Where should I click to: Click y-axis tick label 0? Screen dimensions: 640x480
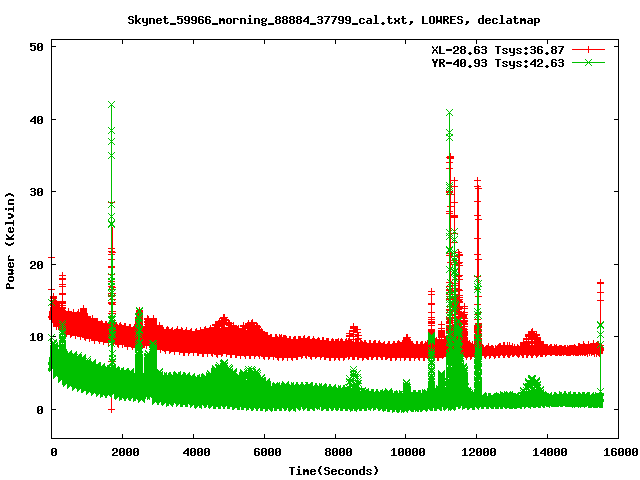coord(40,410)
